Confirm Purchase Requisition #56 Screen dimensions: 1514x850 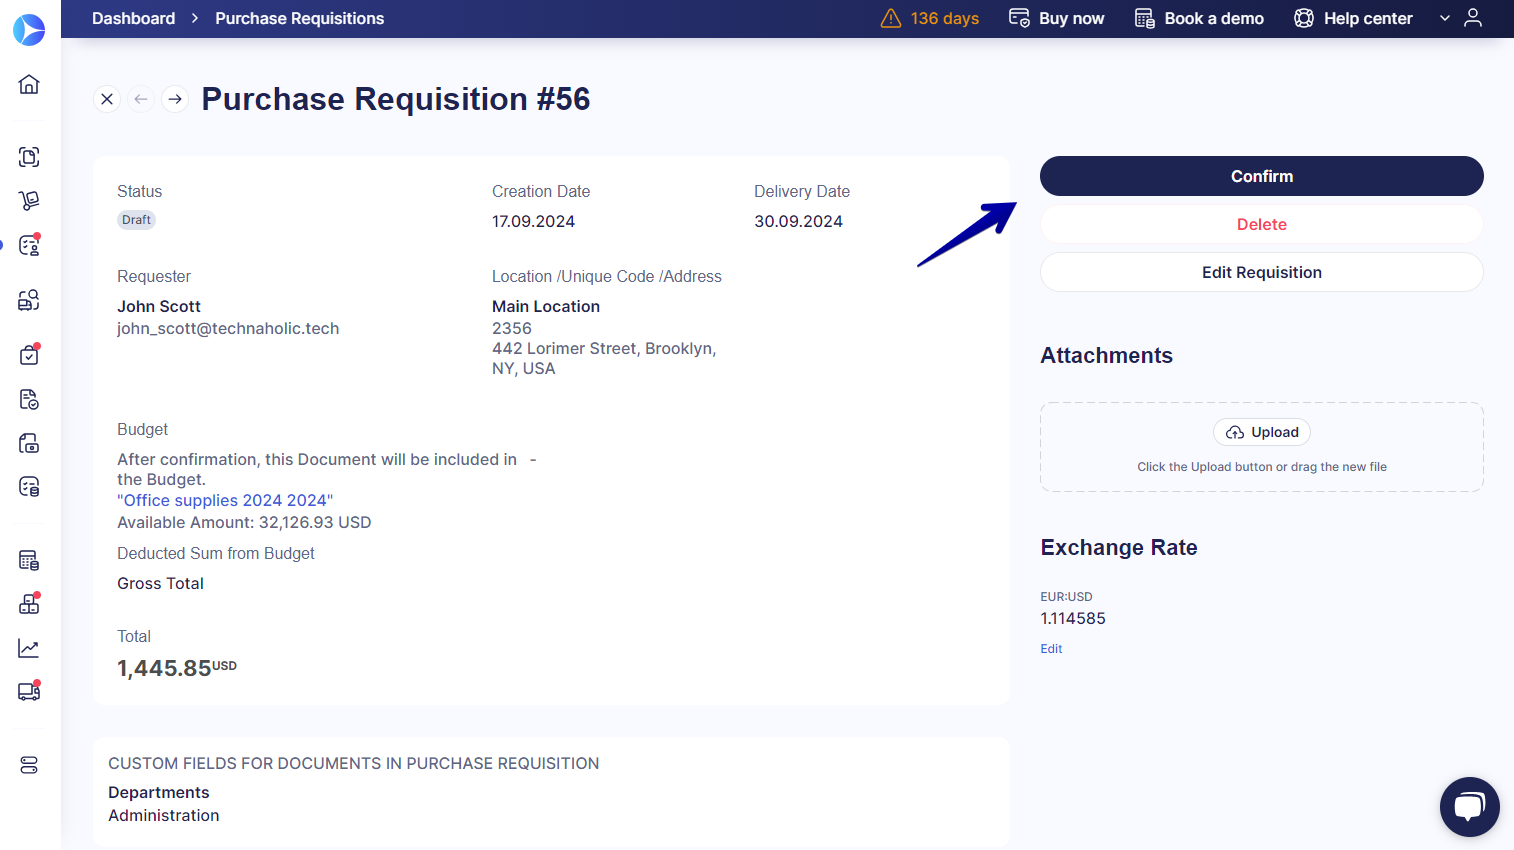pos(1261,176)
